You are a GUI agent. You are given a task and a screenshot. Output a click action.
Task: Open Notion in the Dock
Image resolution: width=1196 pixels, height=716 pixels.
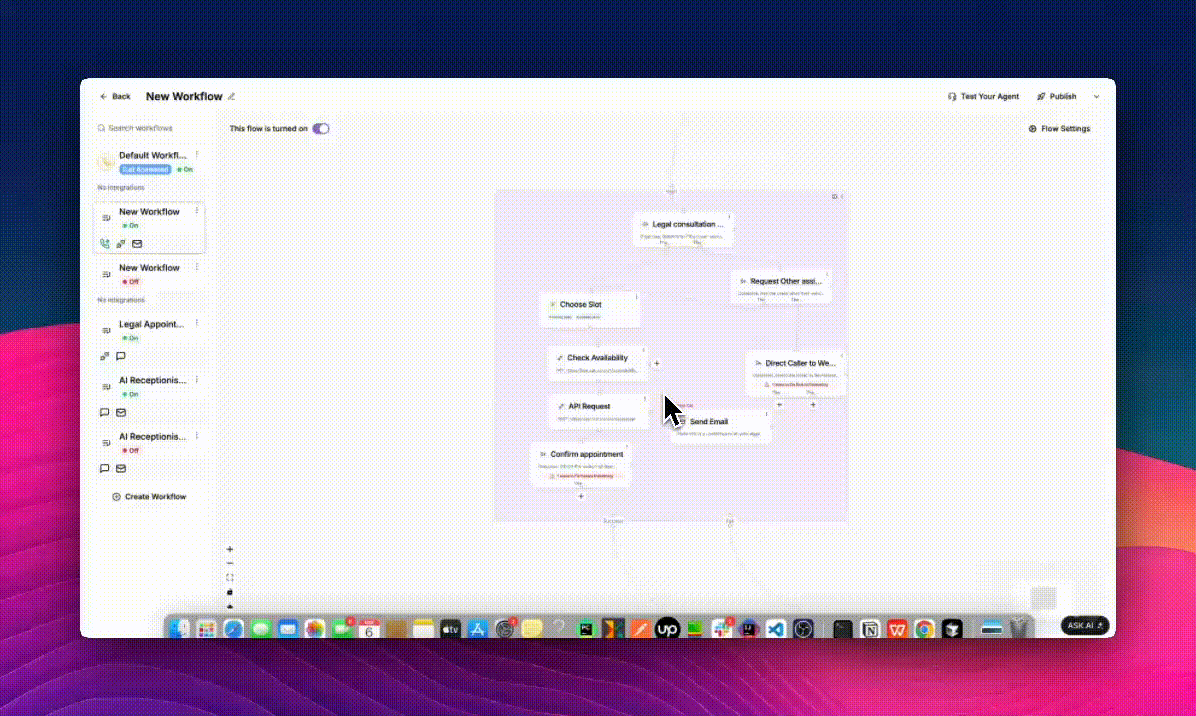coord(870,629)
